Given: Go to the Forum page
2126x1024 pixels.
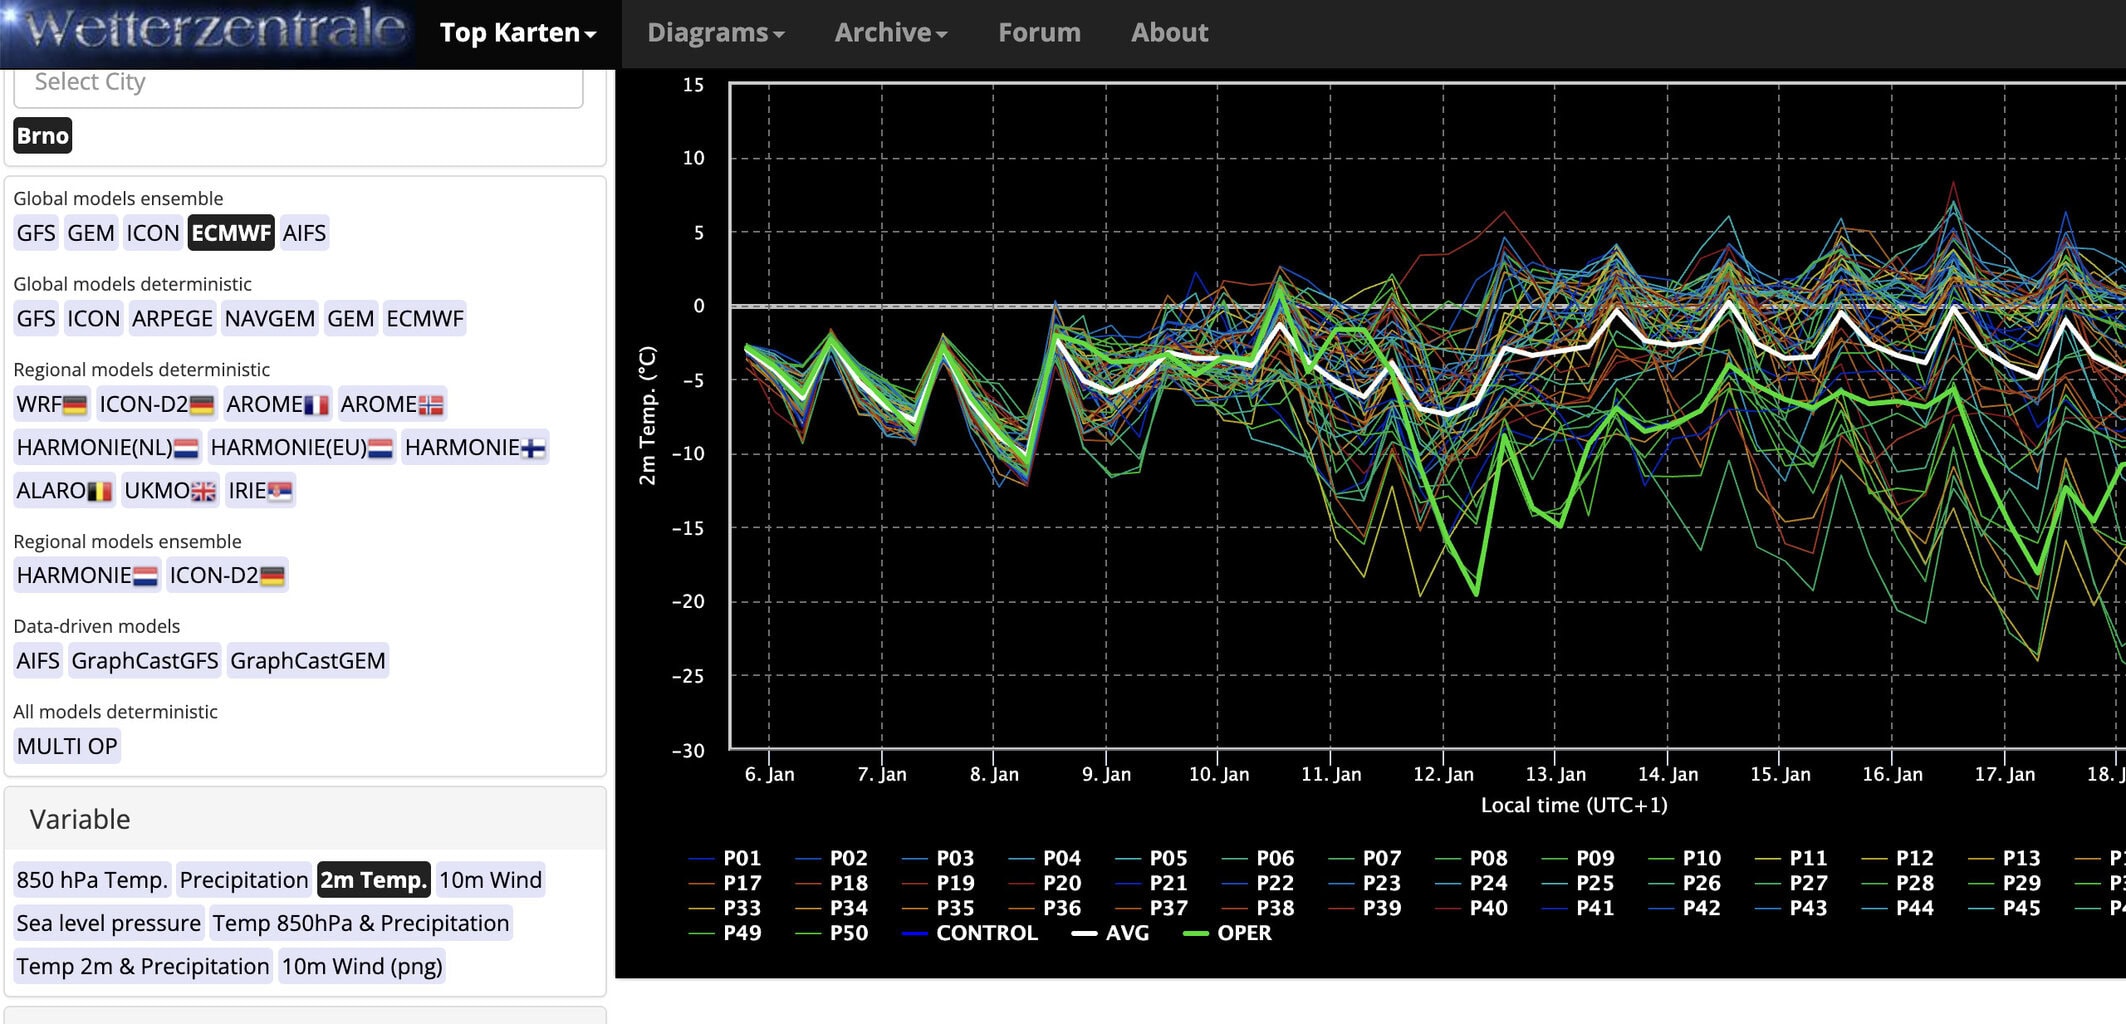Looking at the screenshot, I should coord(1039,33).
